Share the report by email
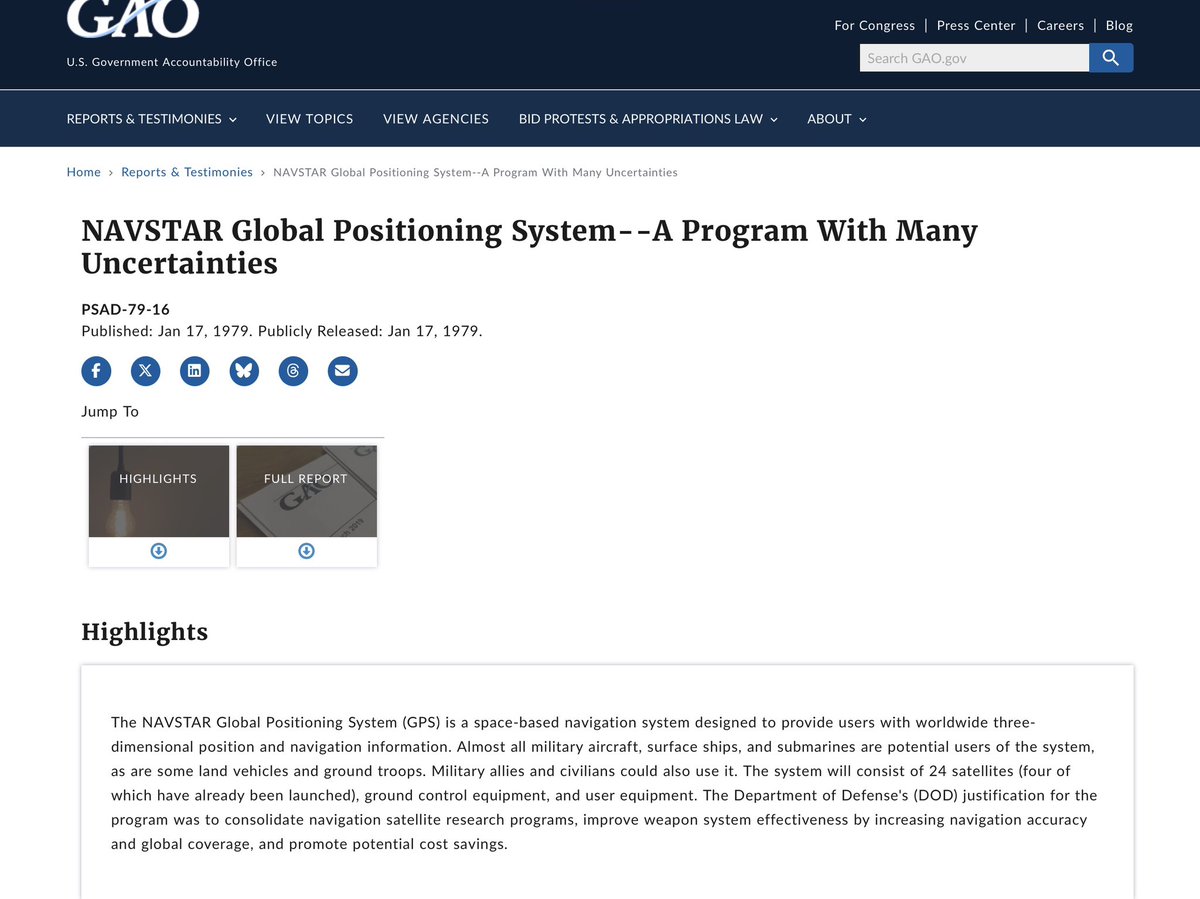Screen dimensions: 1200x899 (x=343, y=371)
